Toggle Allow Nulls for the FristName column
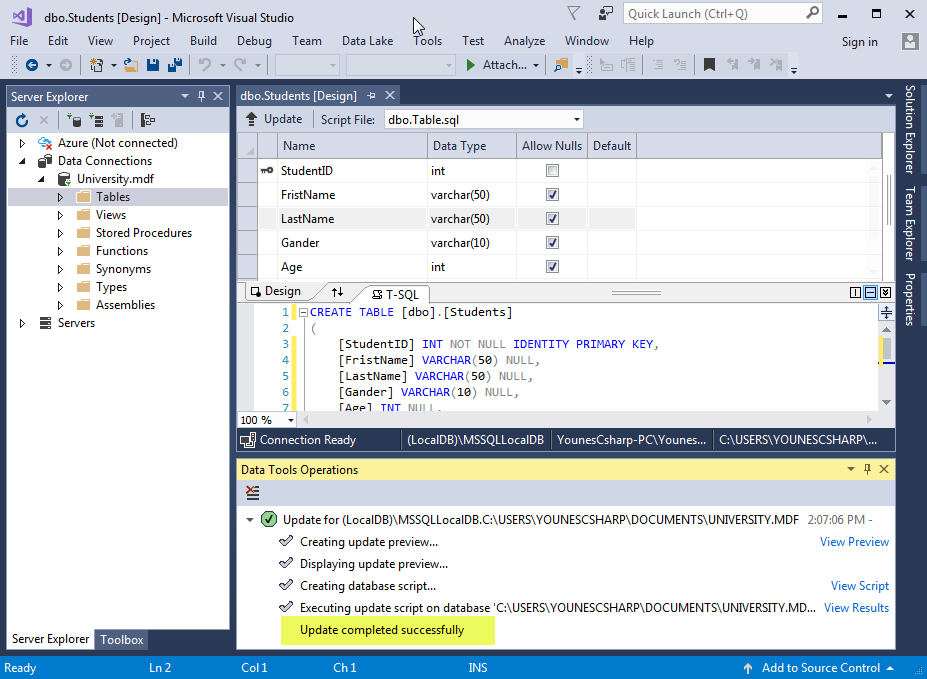This screenshot has height=679, width=927. [551, 194]
